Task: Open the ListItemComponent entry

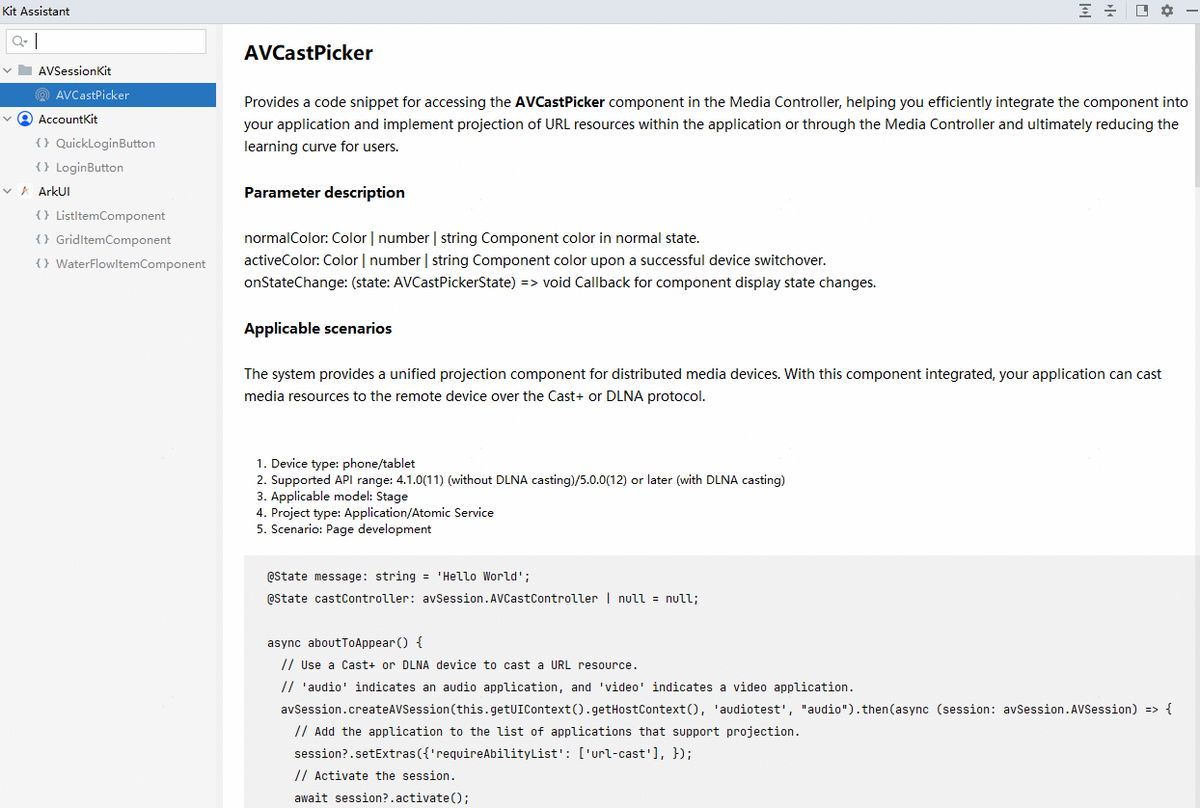Action: pyautogui.click(x=110, y=215)
